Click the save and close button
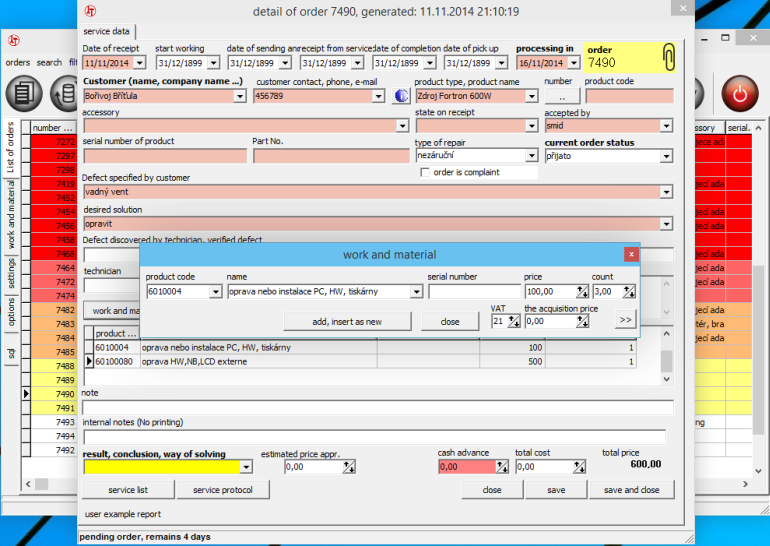This screenshot has height=546, width=770. pyautogui.click(x=632, y=490)
